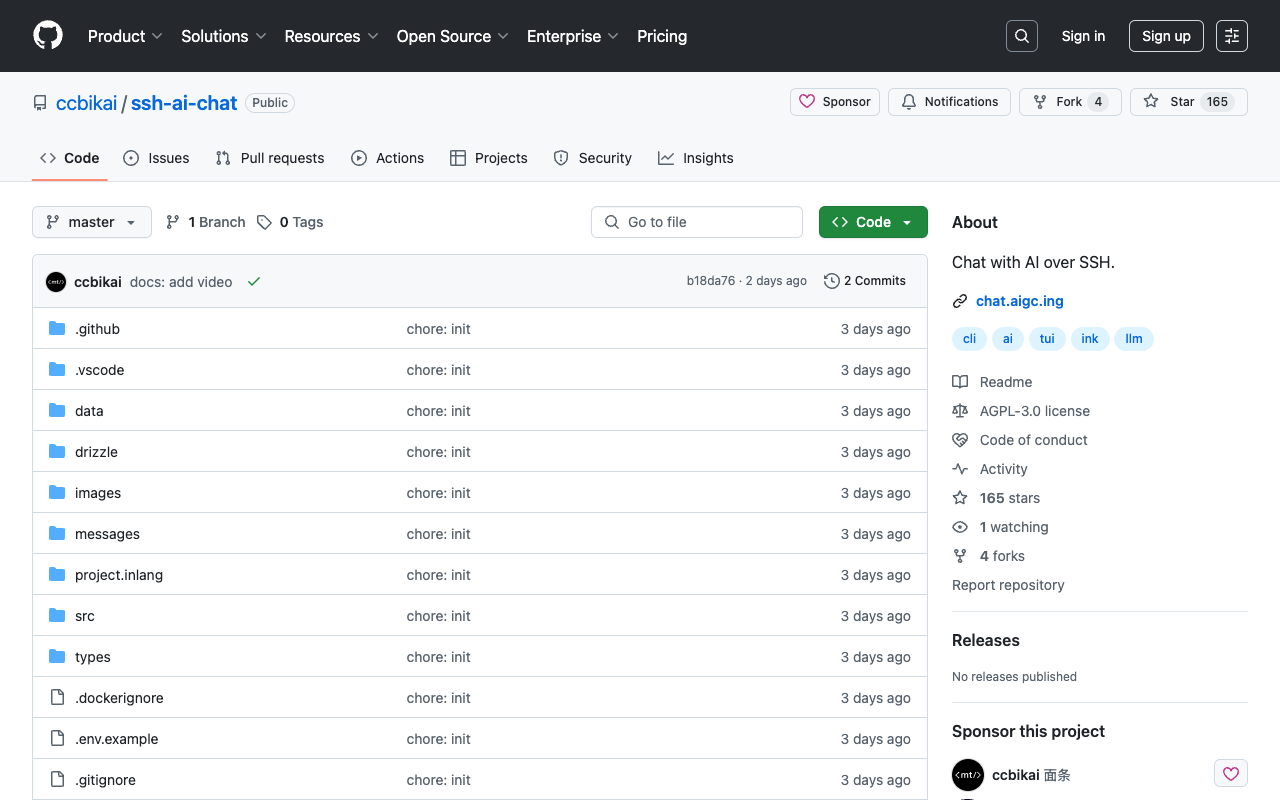The width and height of the screenshot is (1280, 800).
Task: Click the .dockerignore file icon
Action: (57, 698)
